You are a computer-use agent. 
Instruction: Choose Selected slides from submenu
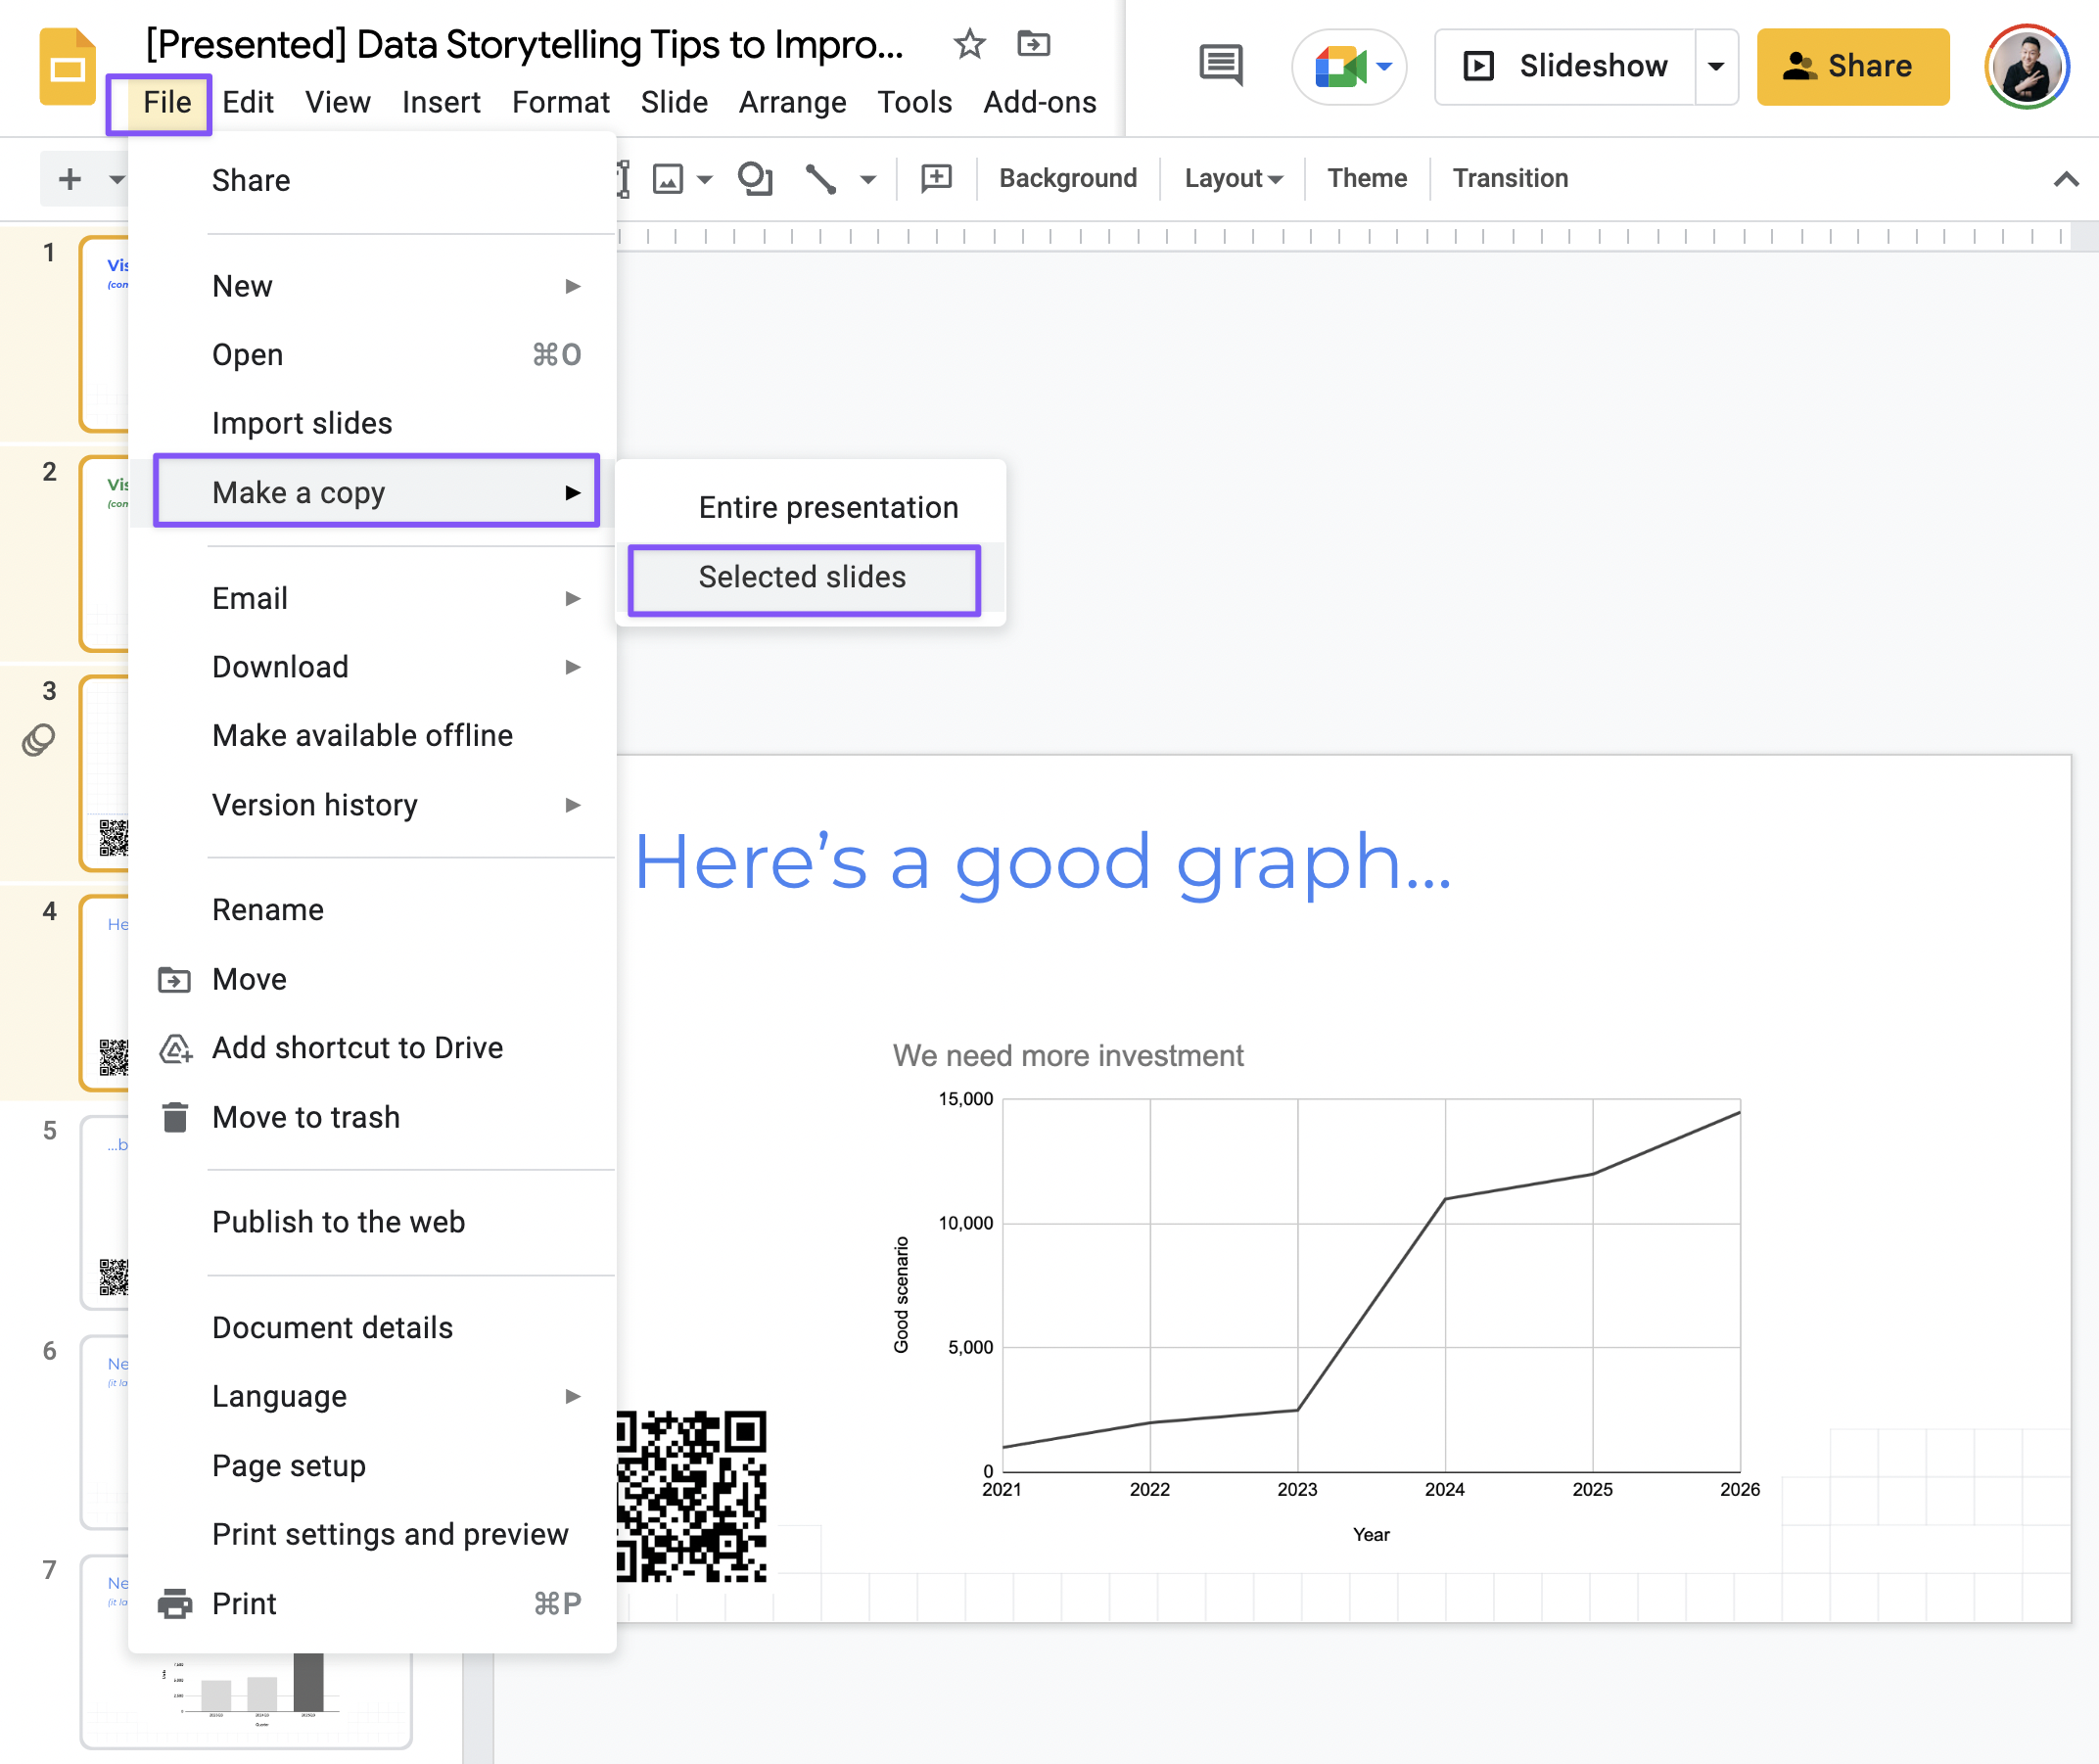[x=803, y=578]
